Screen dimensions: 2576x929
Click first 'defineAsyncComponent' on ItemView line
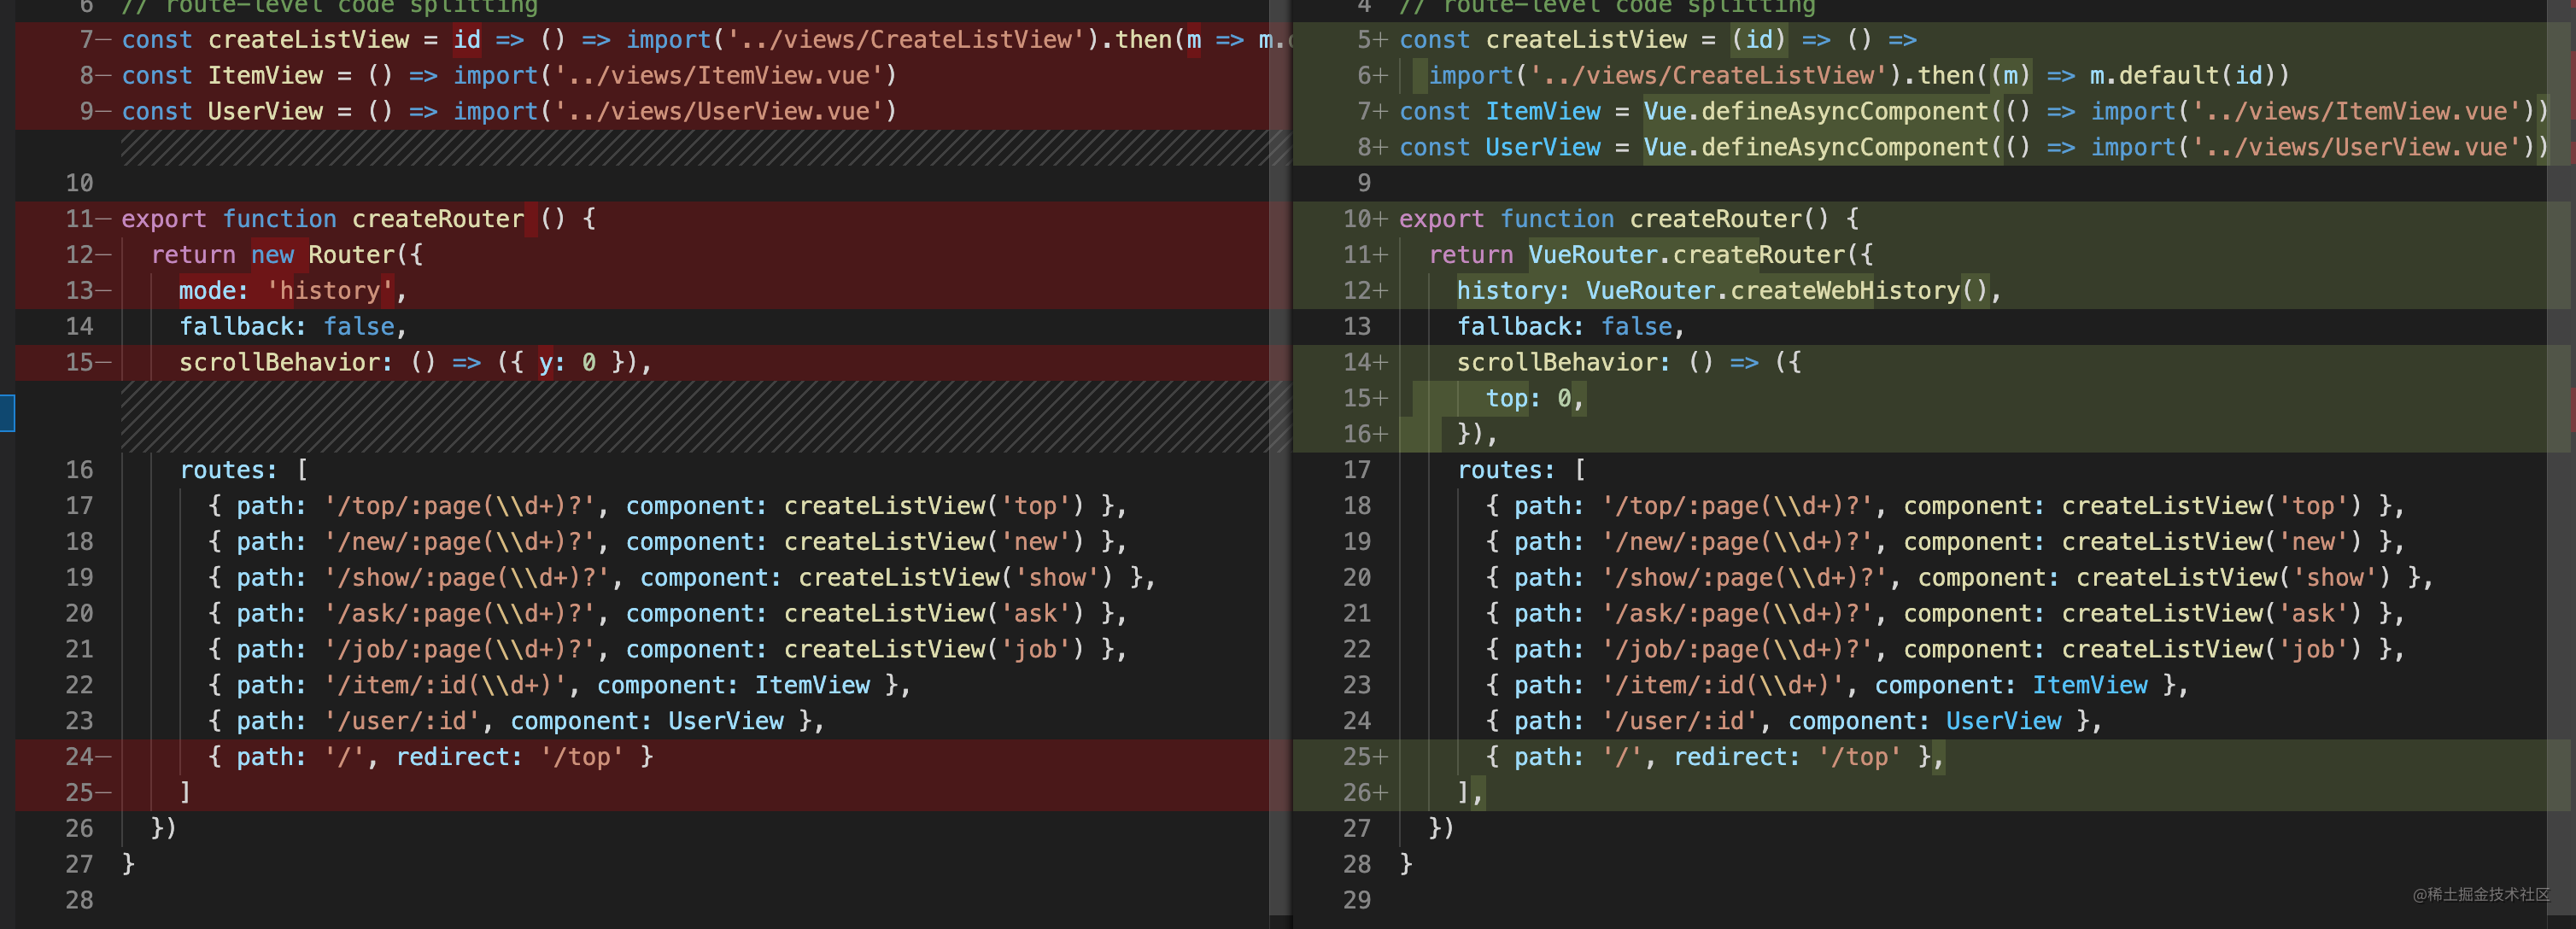click(x=1845, y=112)
